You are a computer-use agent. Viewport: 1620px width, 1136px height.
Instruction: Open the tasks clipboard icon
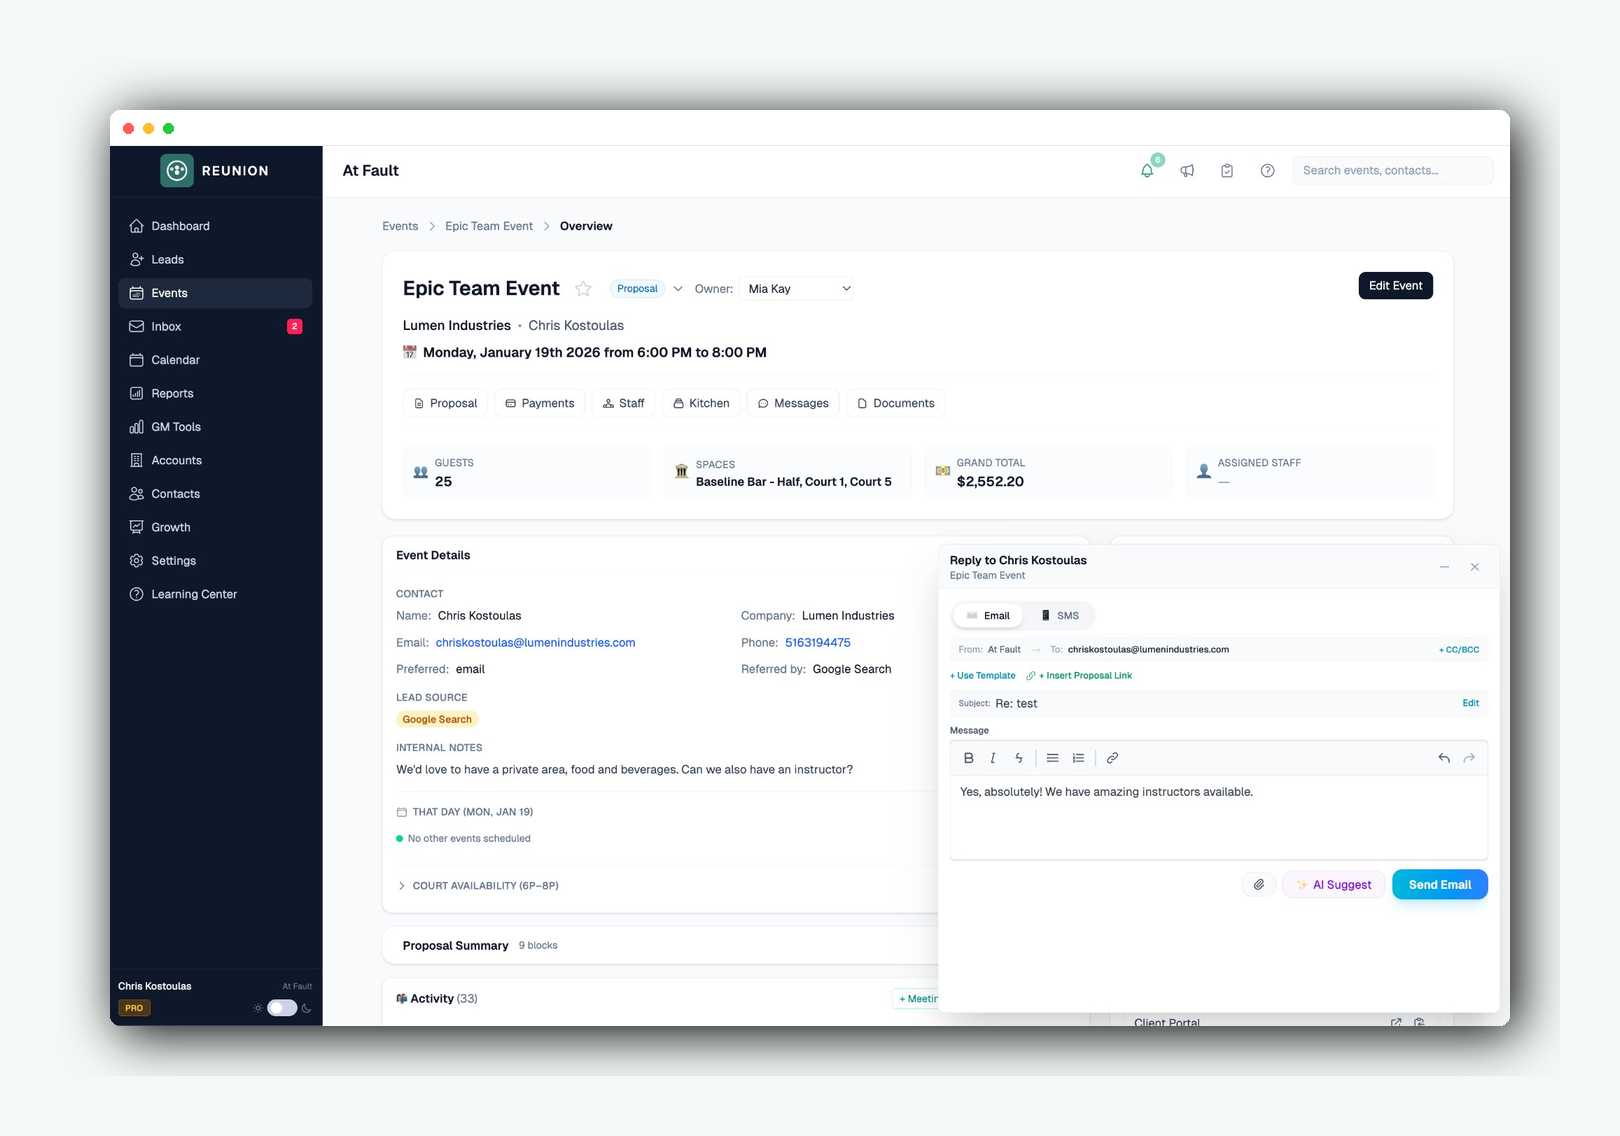pyautogui.click(x=1227, y=170)
